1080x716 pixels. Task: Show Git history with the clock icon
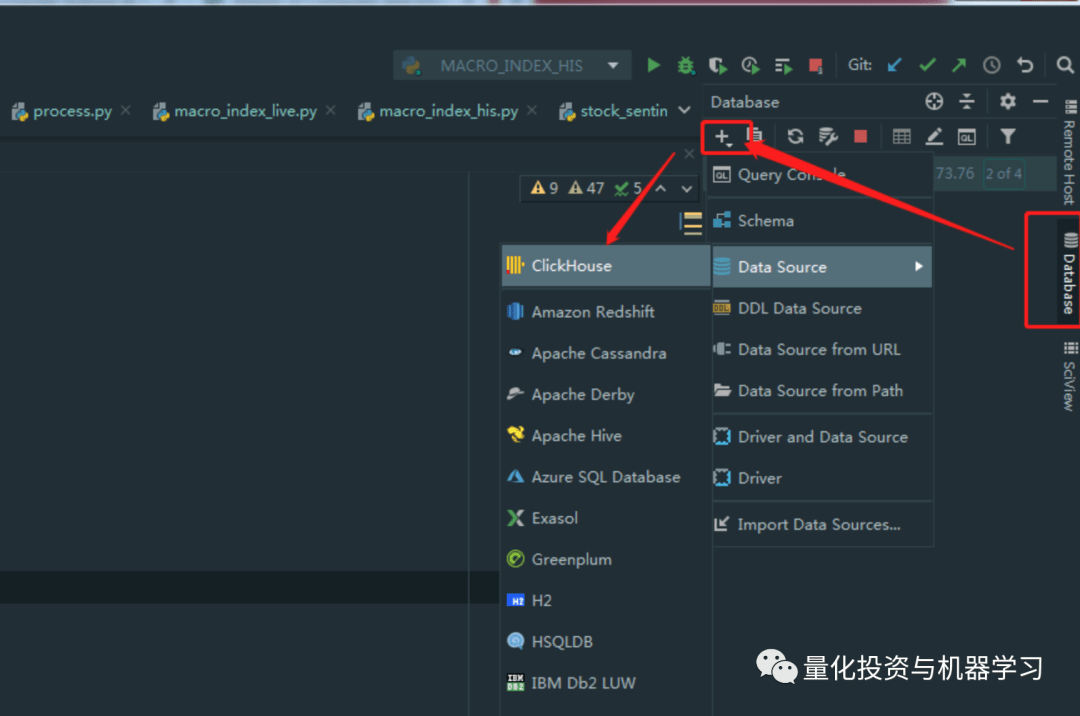(991, 65)
